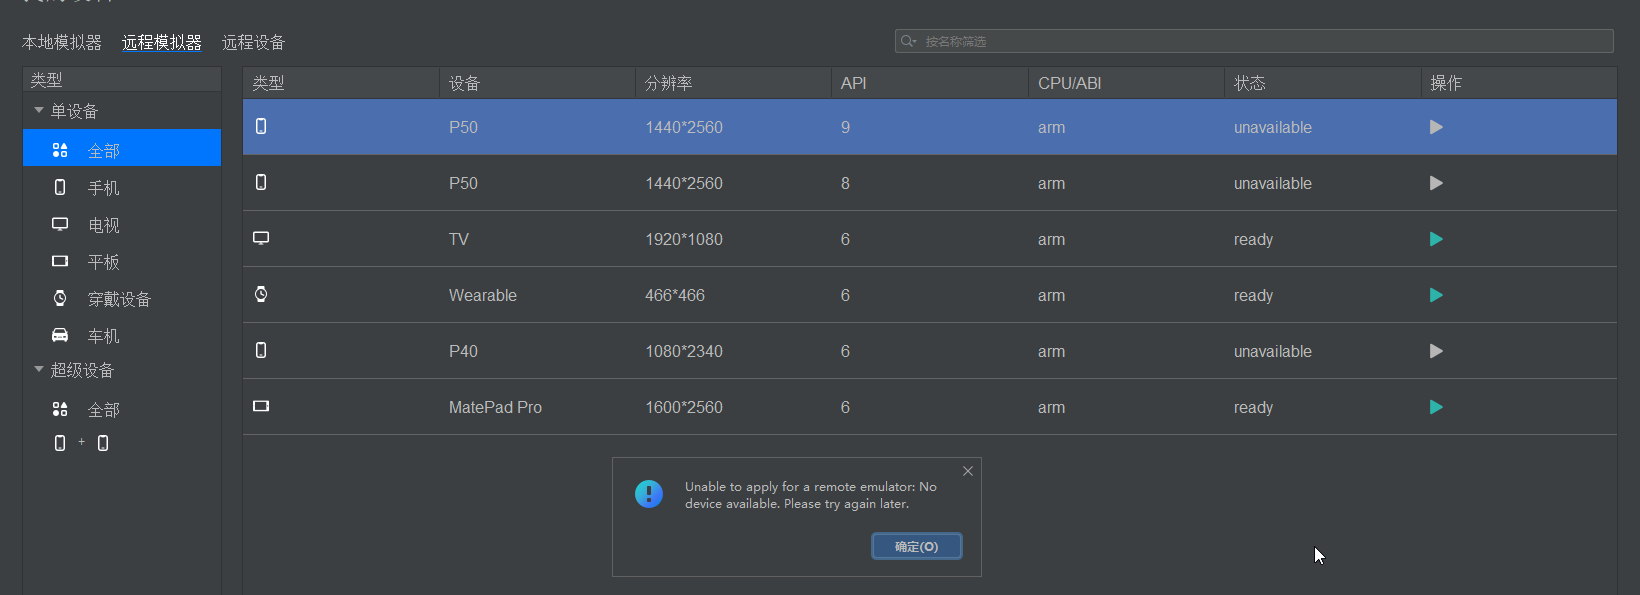Switch to 远程设备 tab
1640x595 pixels.
pos(254,42)
